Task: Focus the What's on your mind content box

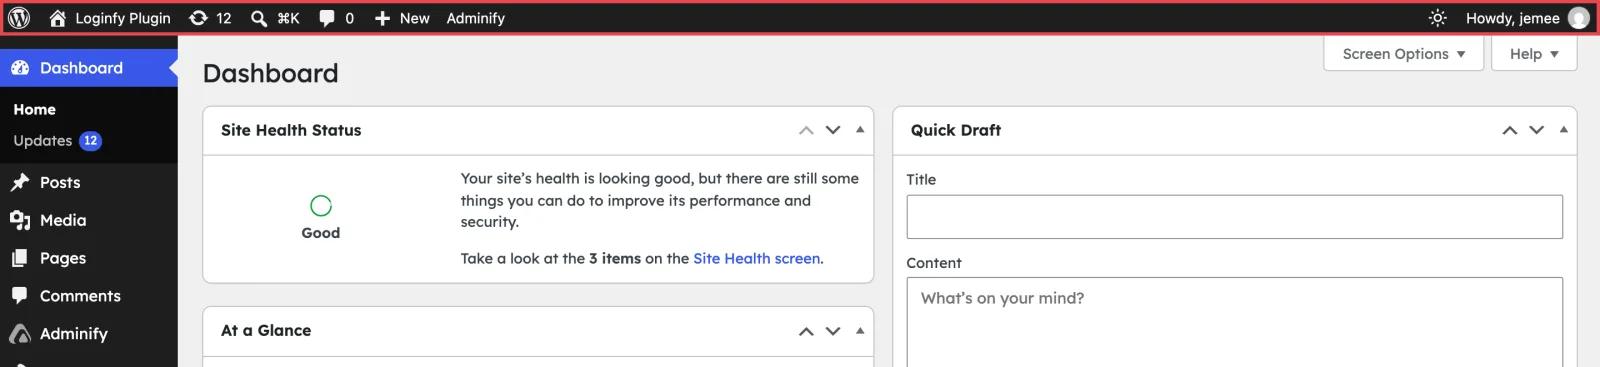Action: coord(1234,322)
